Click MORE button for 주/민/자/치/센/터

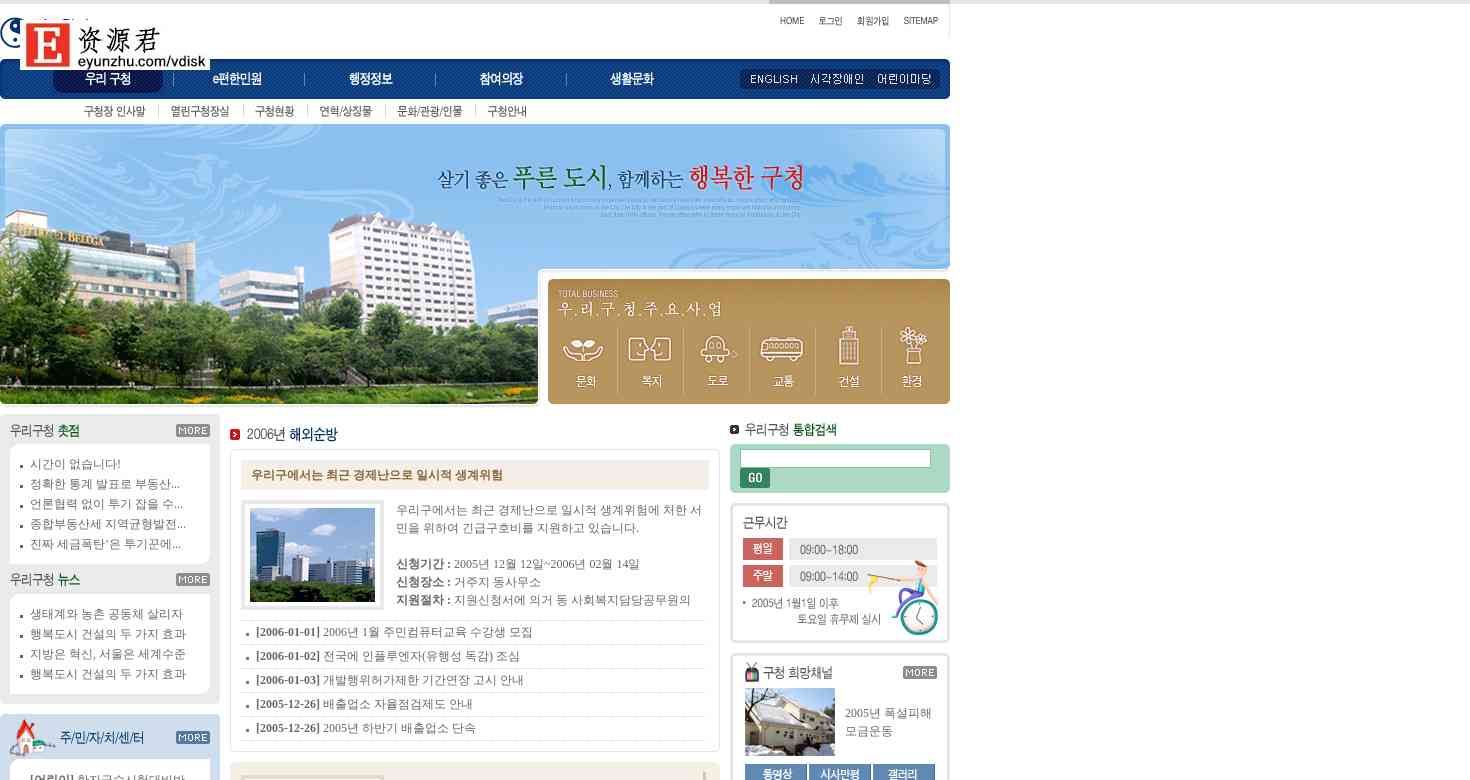point(193,738)
